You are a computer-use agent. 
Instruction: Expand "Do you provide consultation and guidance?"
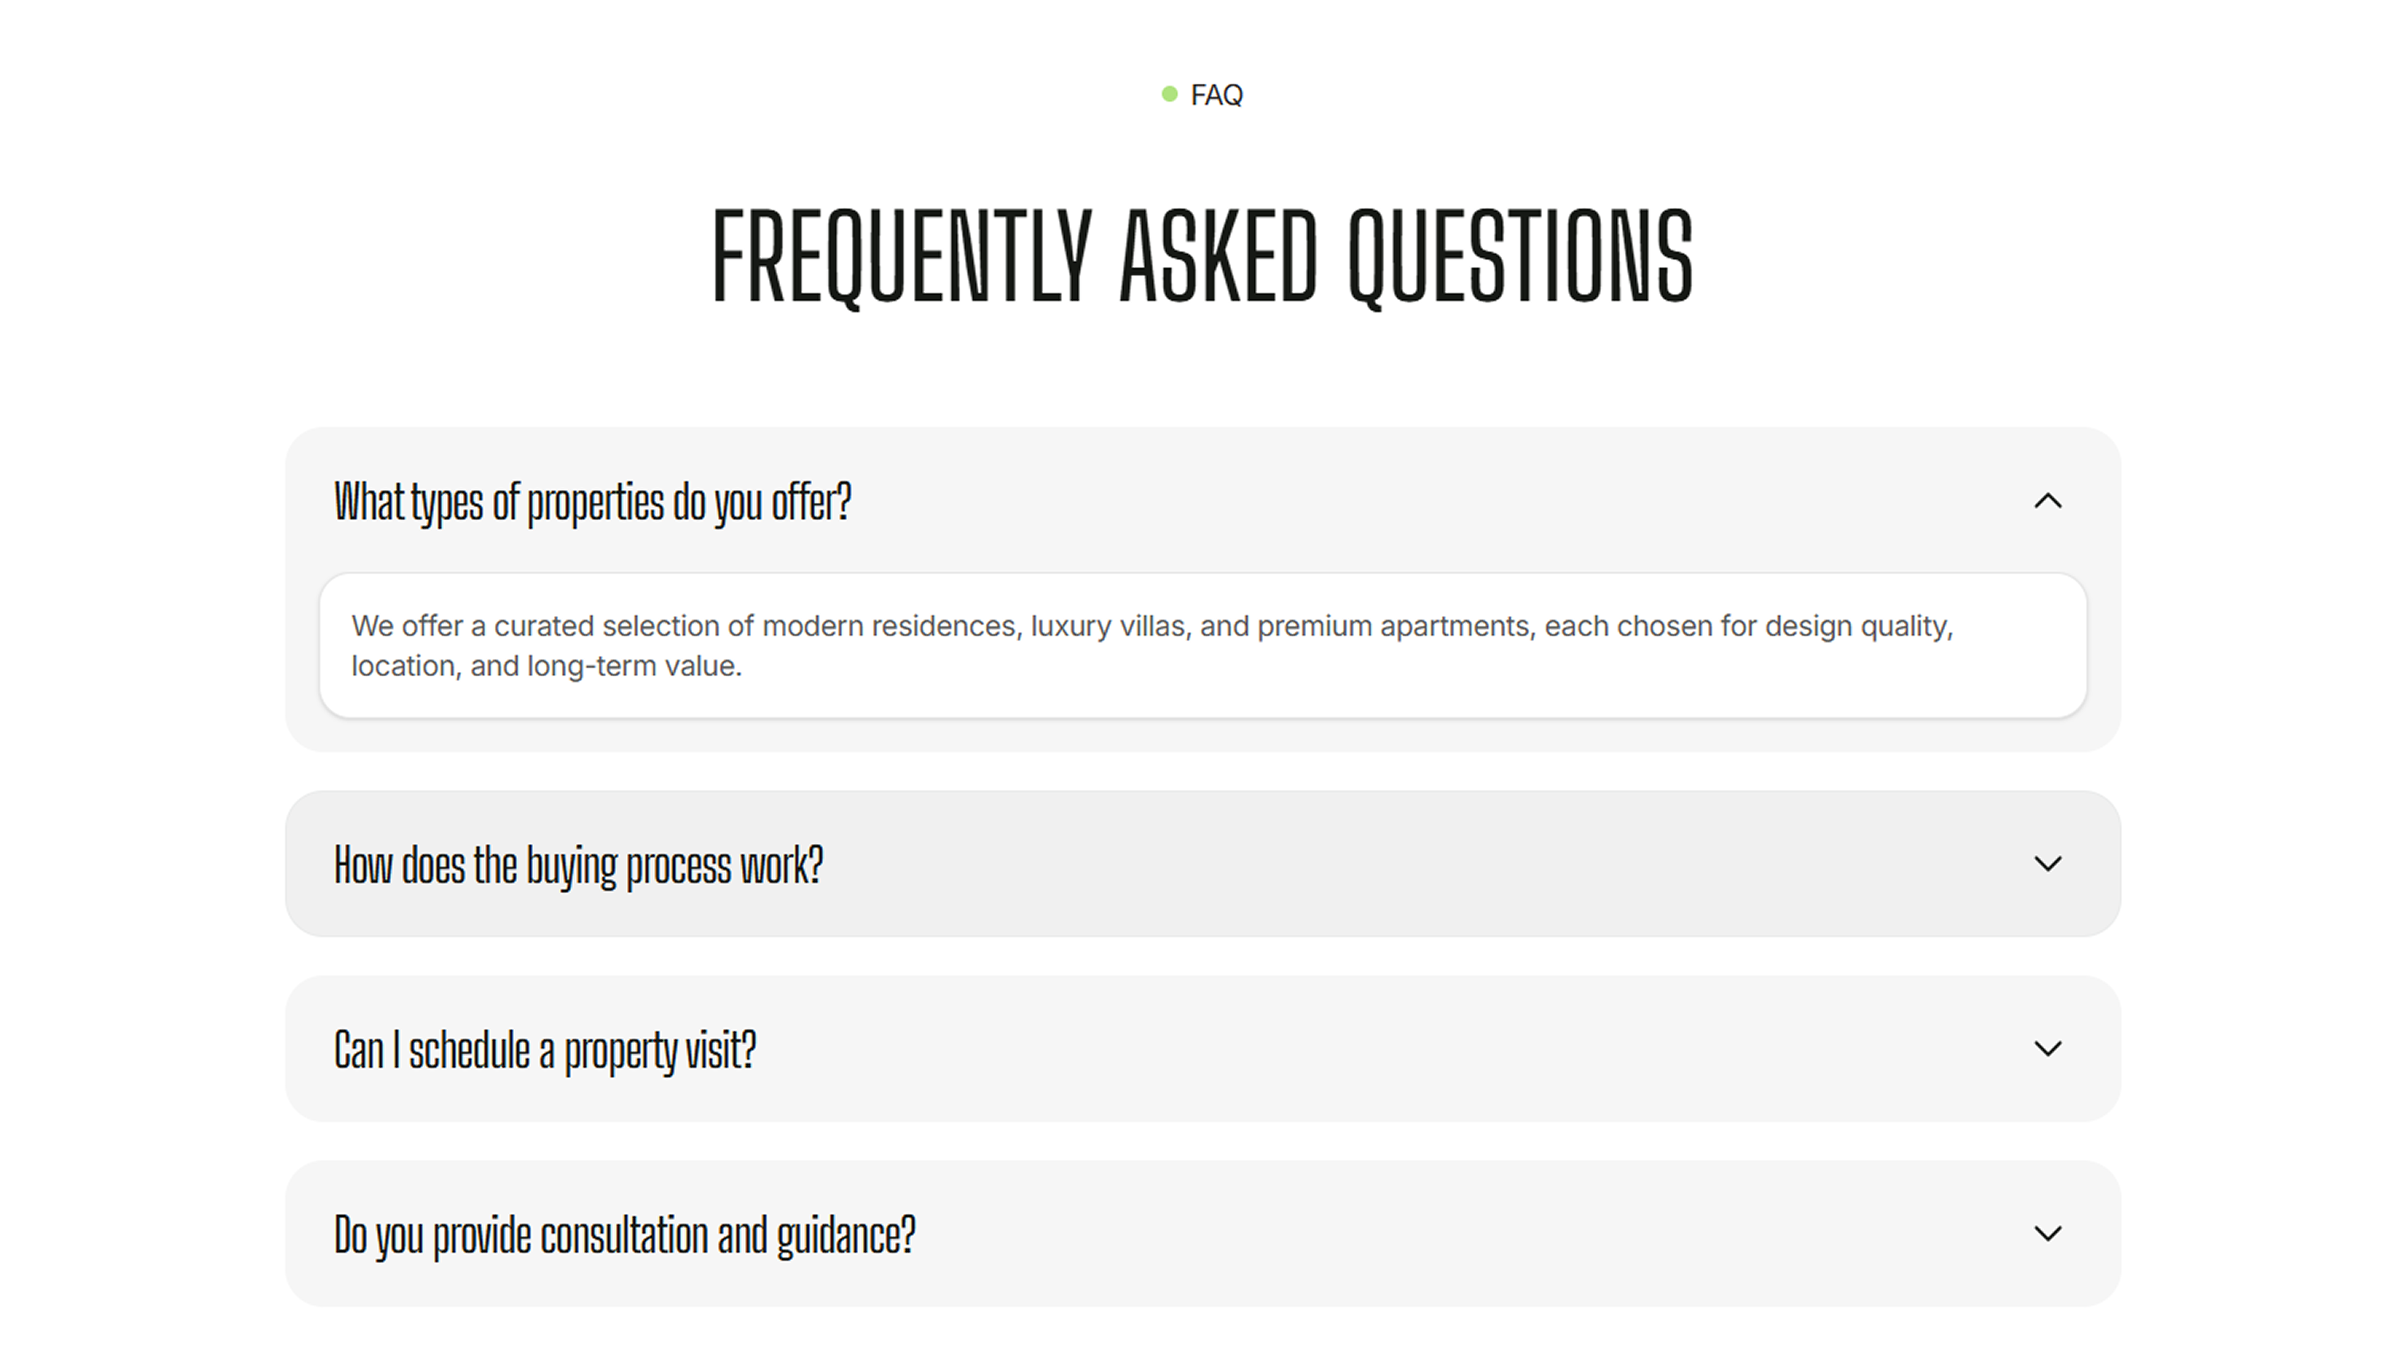(1203, 1234)
